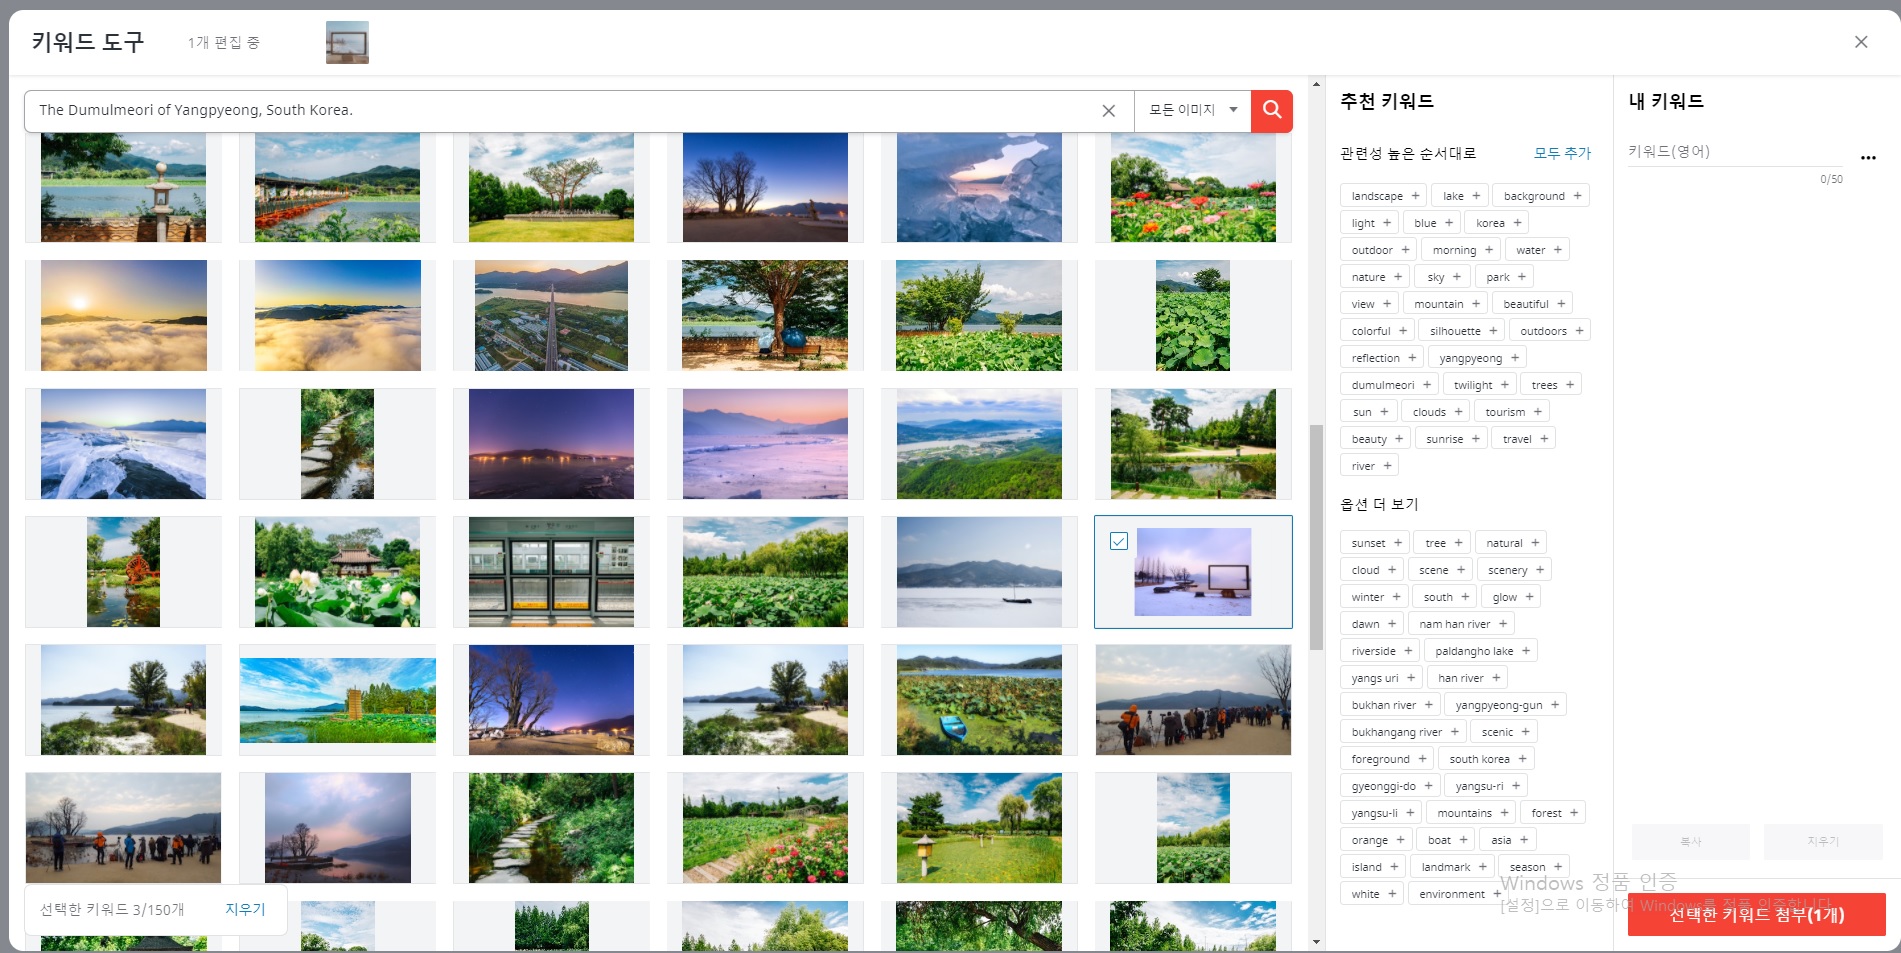
Task: Add the 'han river' keyword
Action: click(1468, 678)
